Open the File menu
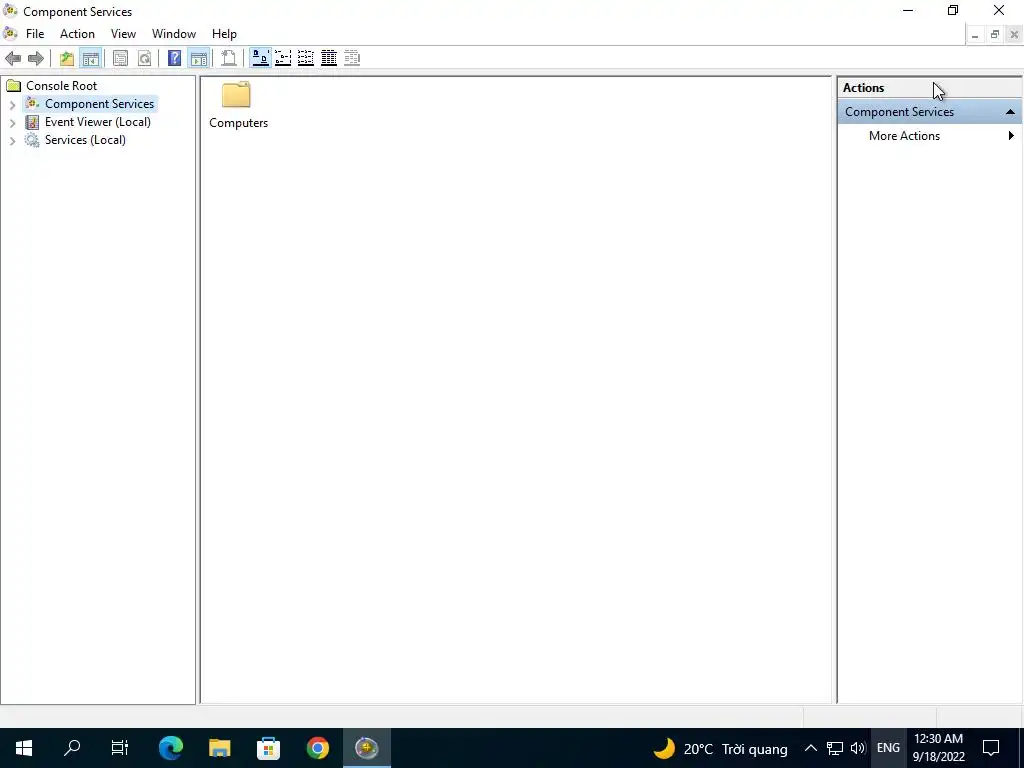This screenshot has height=768, width=1024. click(x=35, y=34)
